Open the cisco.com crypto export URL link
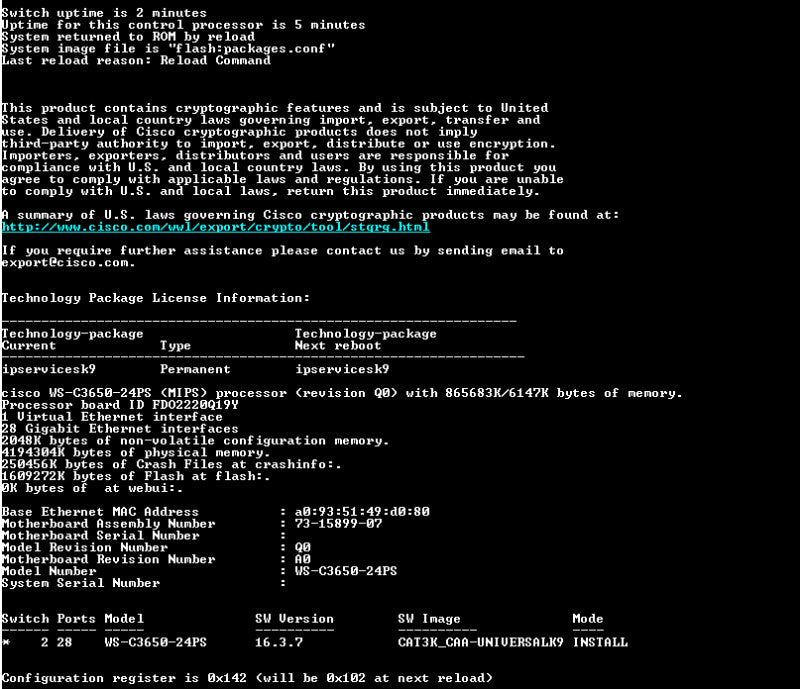Screen dimensions: 800x689 pos(215,227)
